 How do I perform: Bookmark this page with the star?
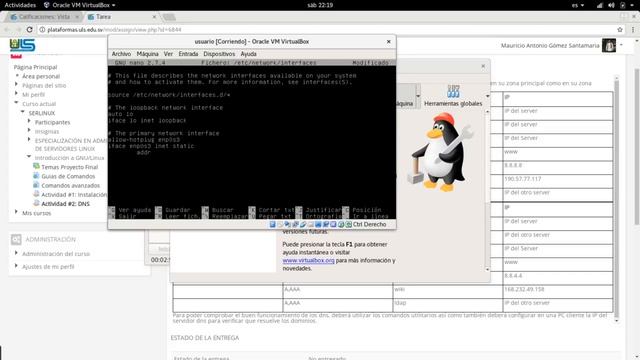(x=620, y=29)
